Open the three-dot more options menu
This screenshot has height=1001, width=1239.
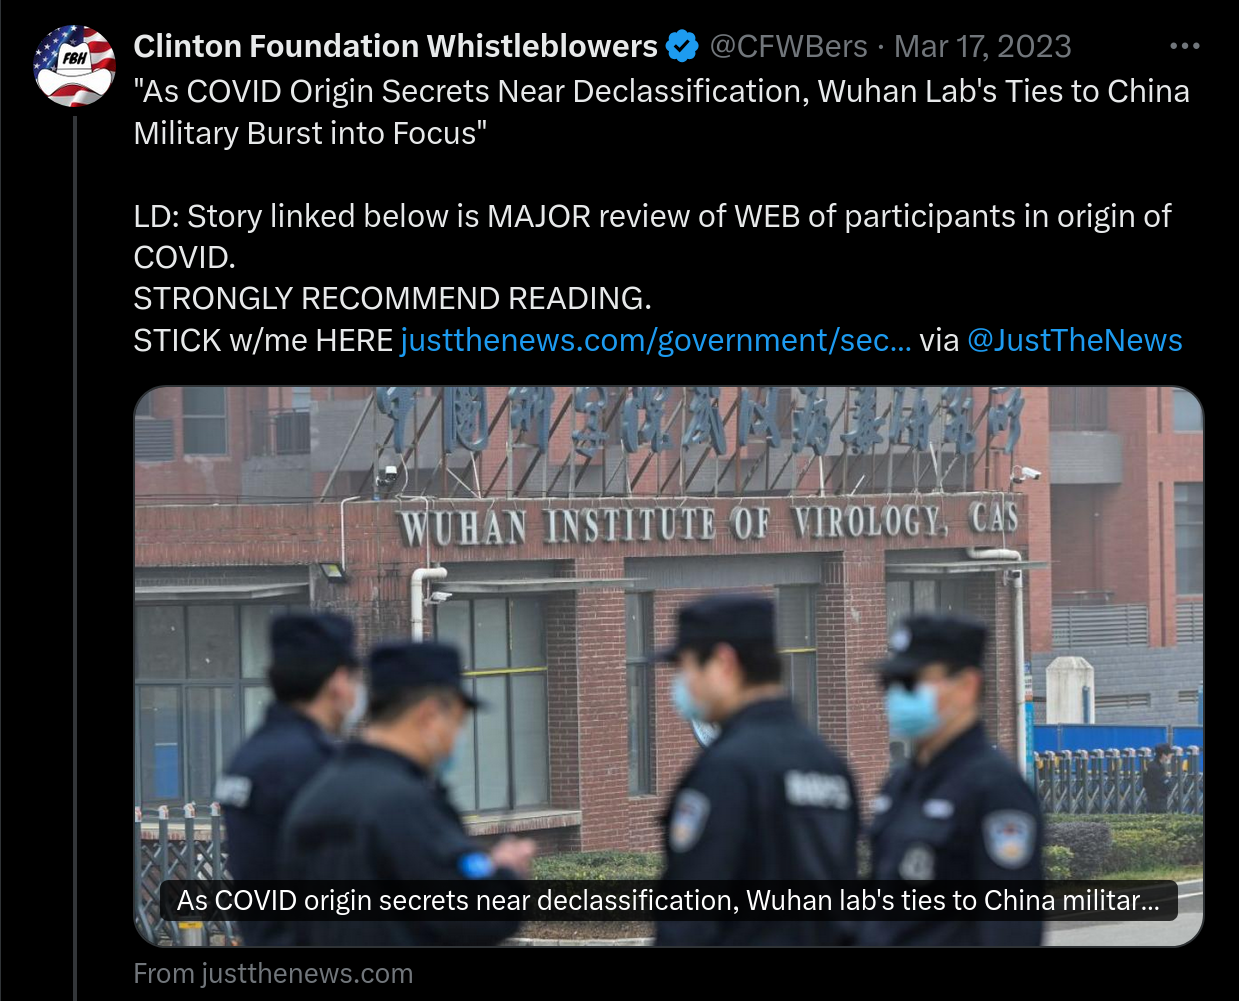coord(1184,46)
